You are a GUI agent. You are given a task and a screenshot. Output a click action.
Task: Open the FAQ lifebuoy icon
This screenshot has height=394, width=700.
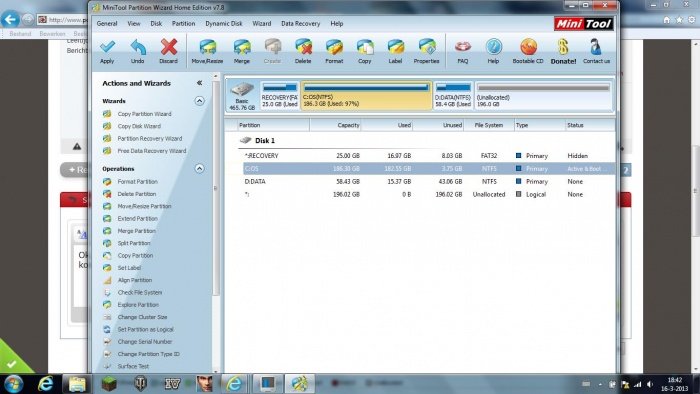point(462,47)
